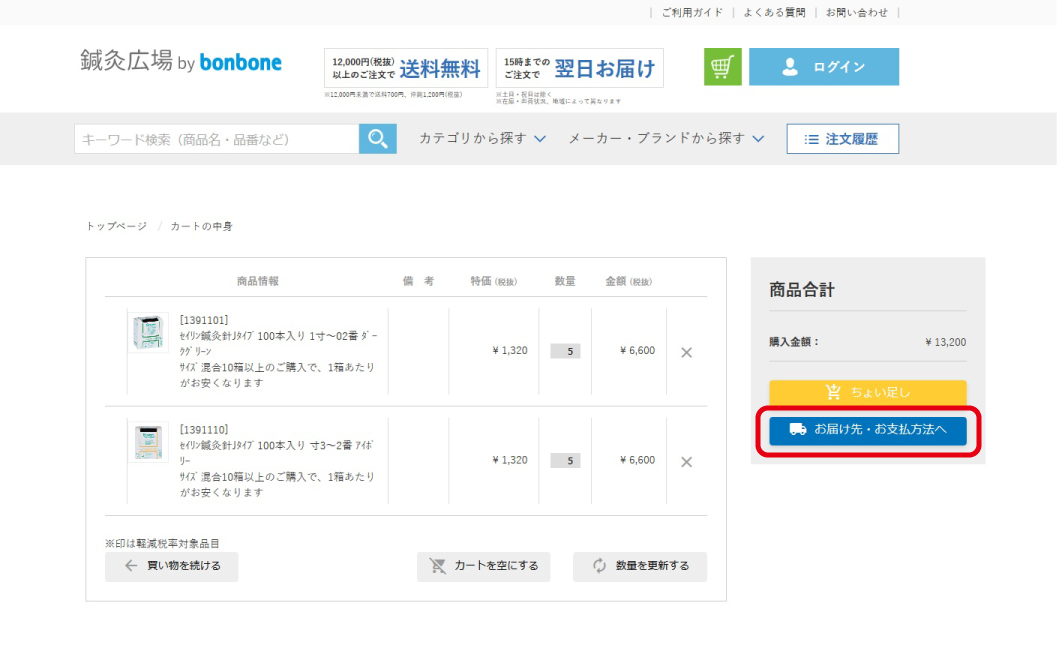The width and height of the screenshot is (1057, 654).
Task: Expand カテゴリから探す dropdown
Action: (482, 139)
